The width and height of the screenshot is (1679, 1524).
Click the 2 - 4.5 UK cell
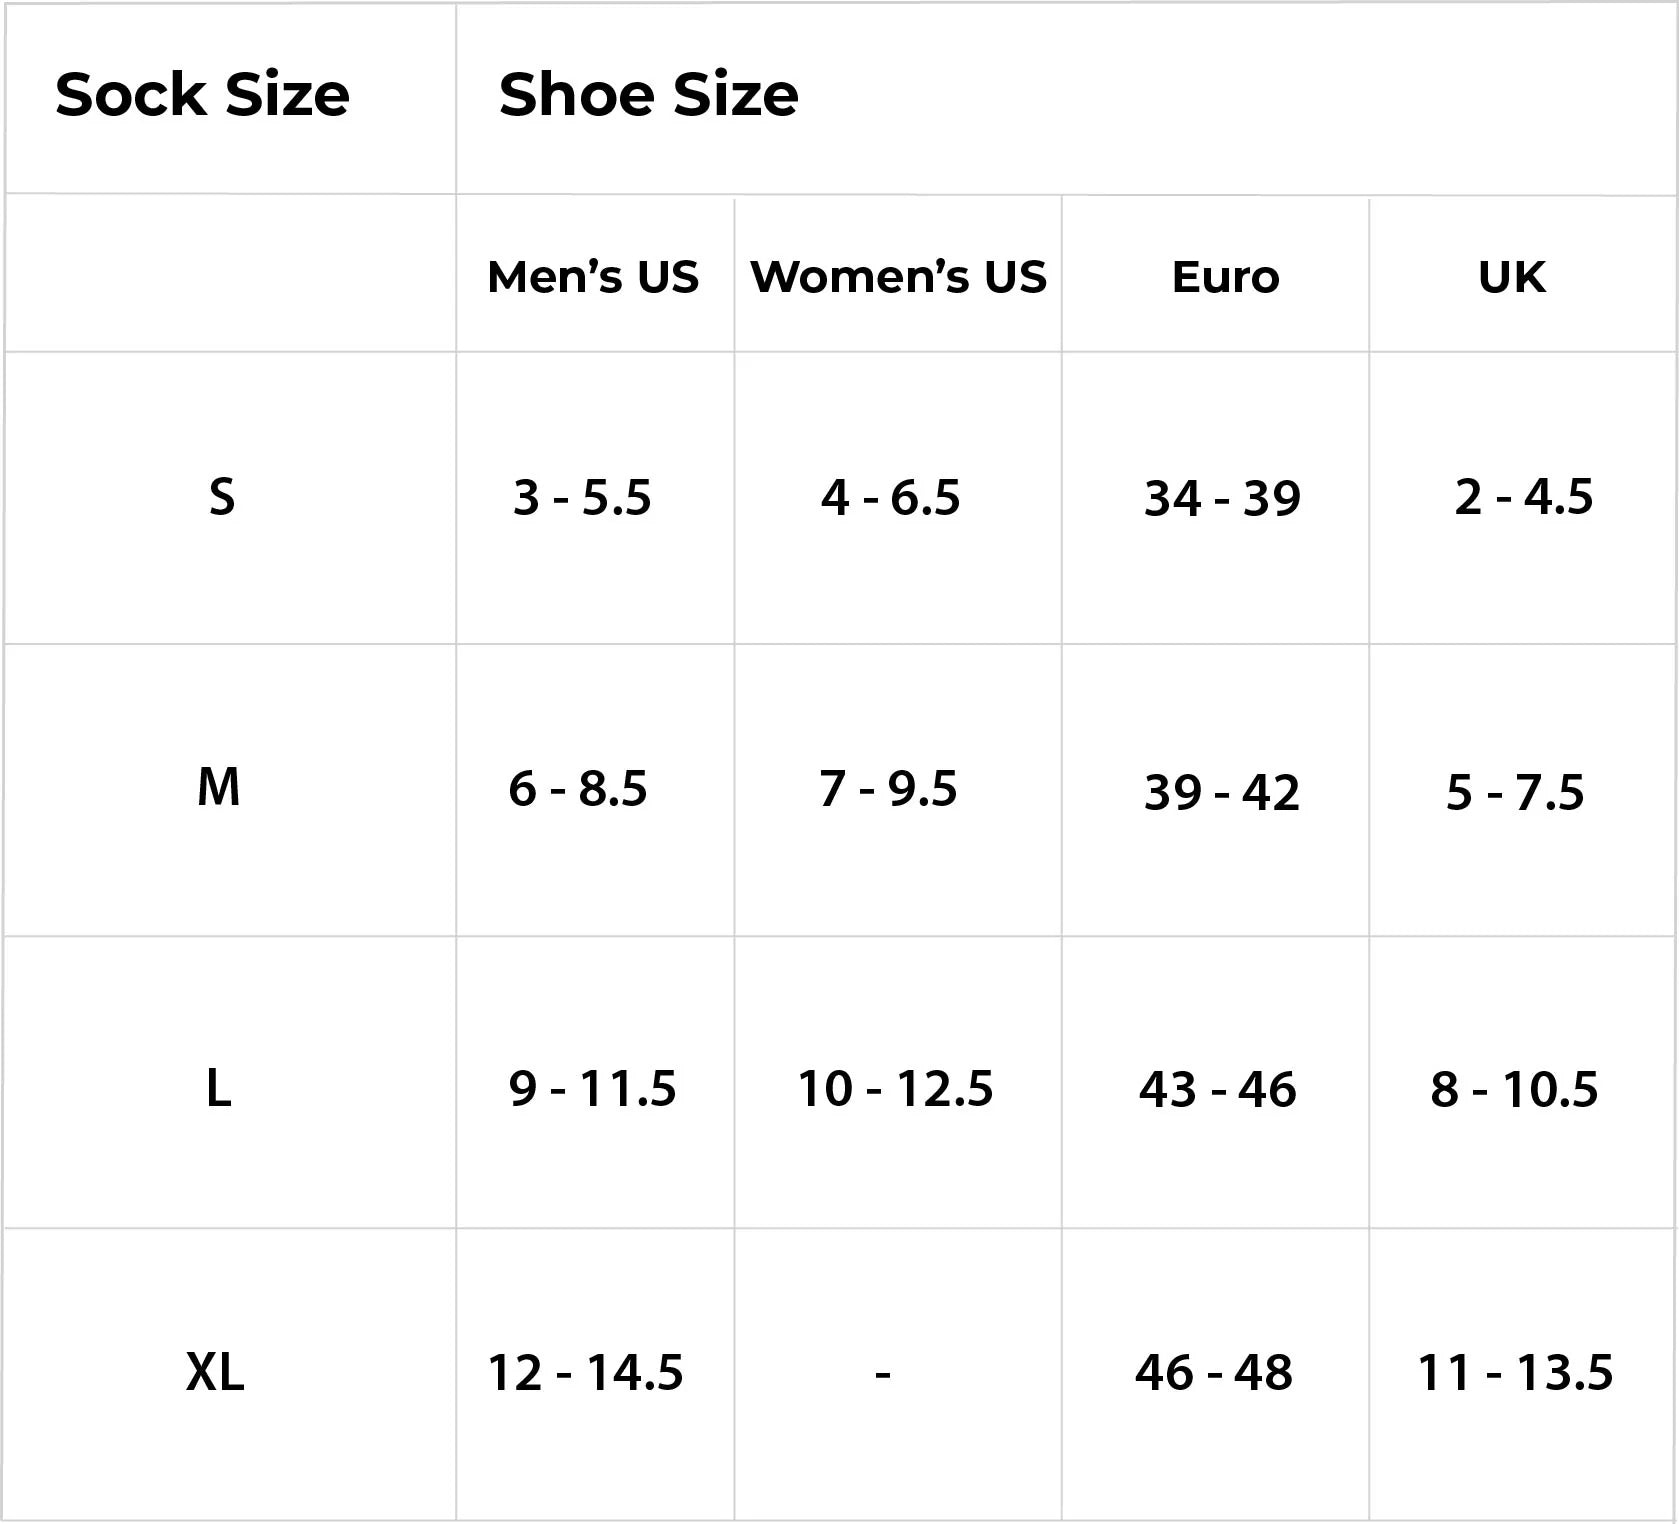[1523, 496]
